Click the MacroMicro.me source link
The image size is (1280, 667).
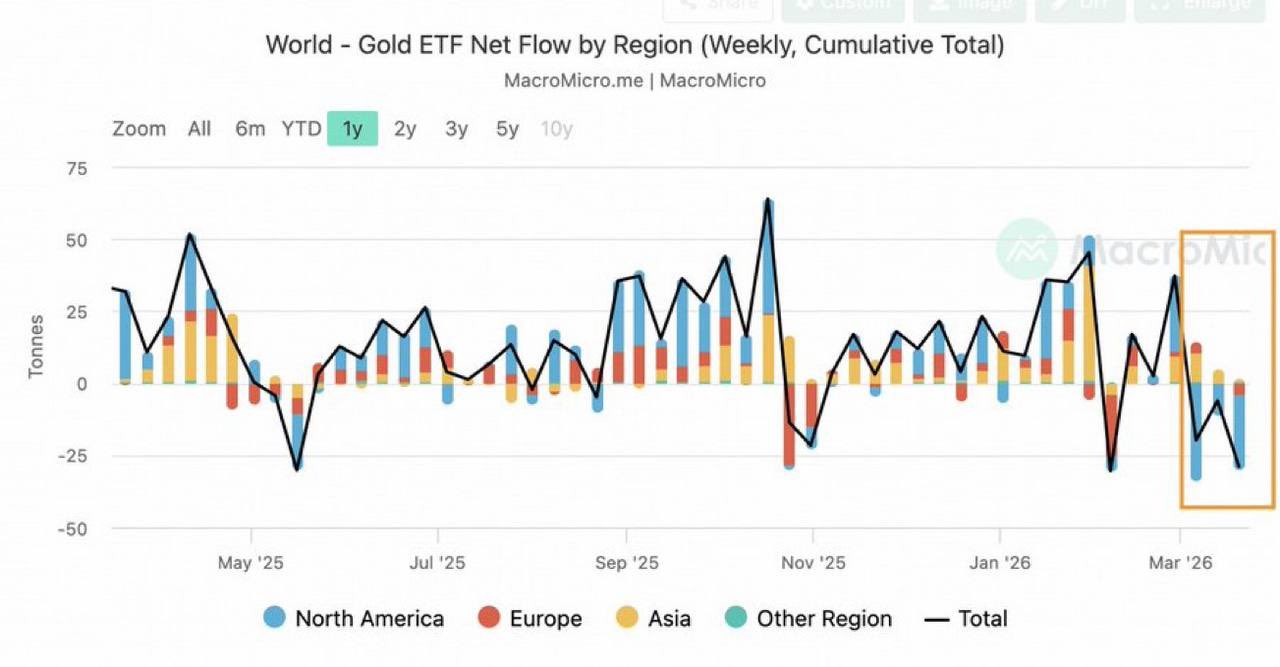pyautogui.click(x=572, y=81)
